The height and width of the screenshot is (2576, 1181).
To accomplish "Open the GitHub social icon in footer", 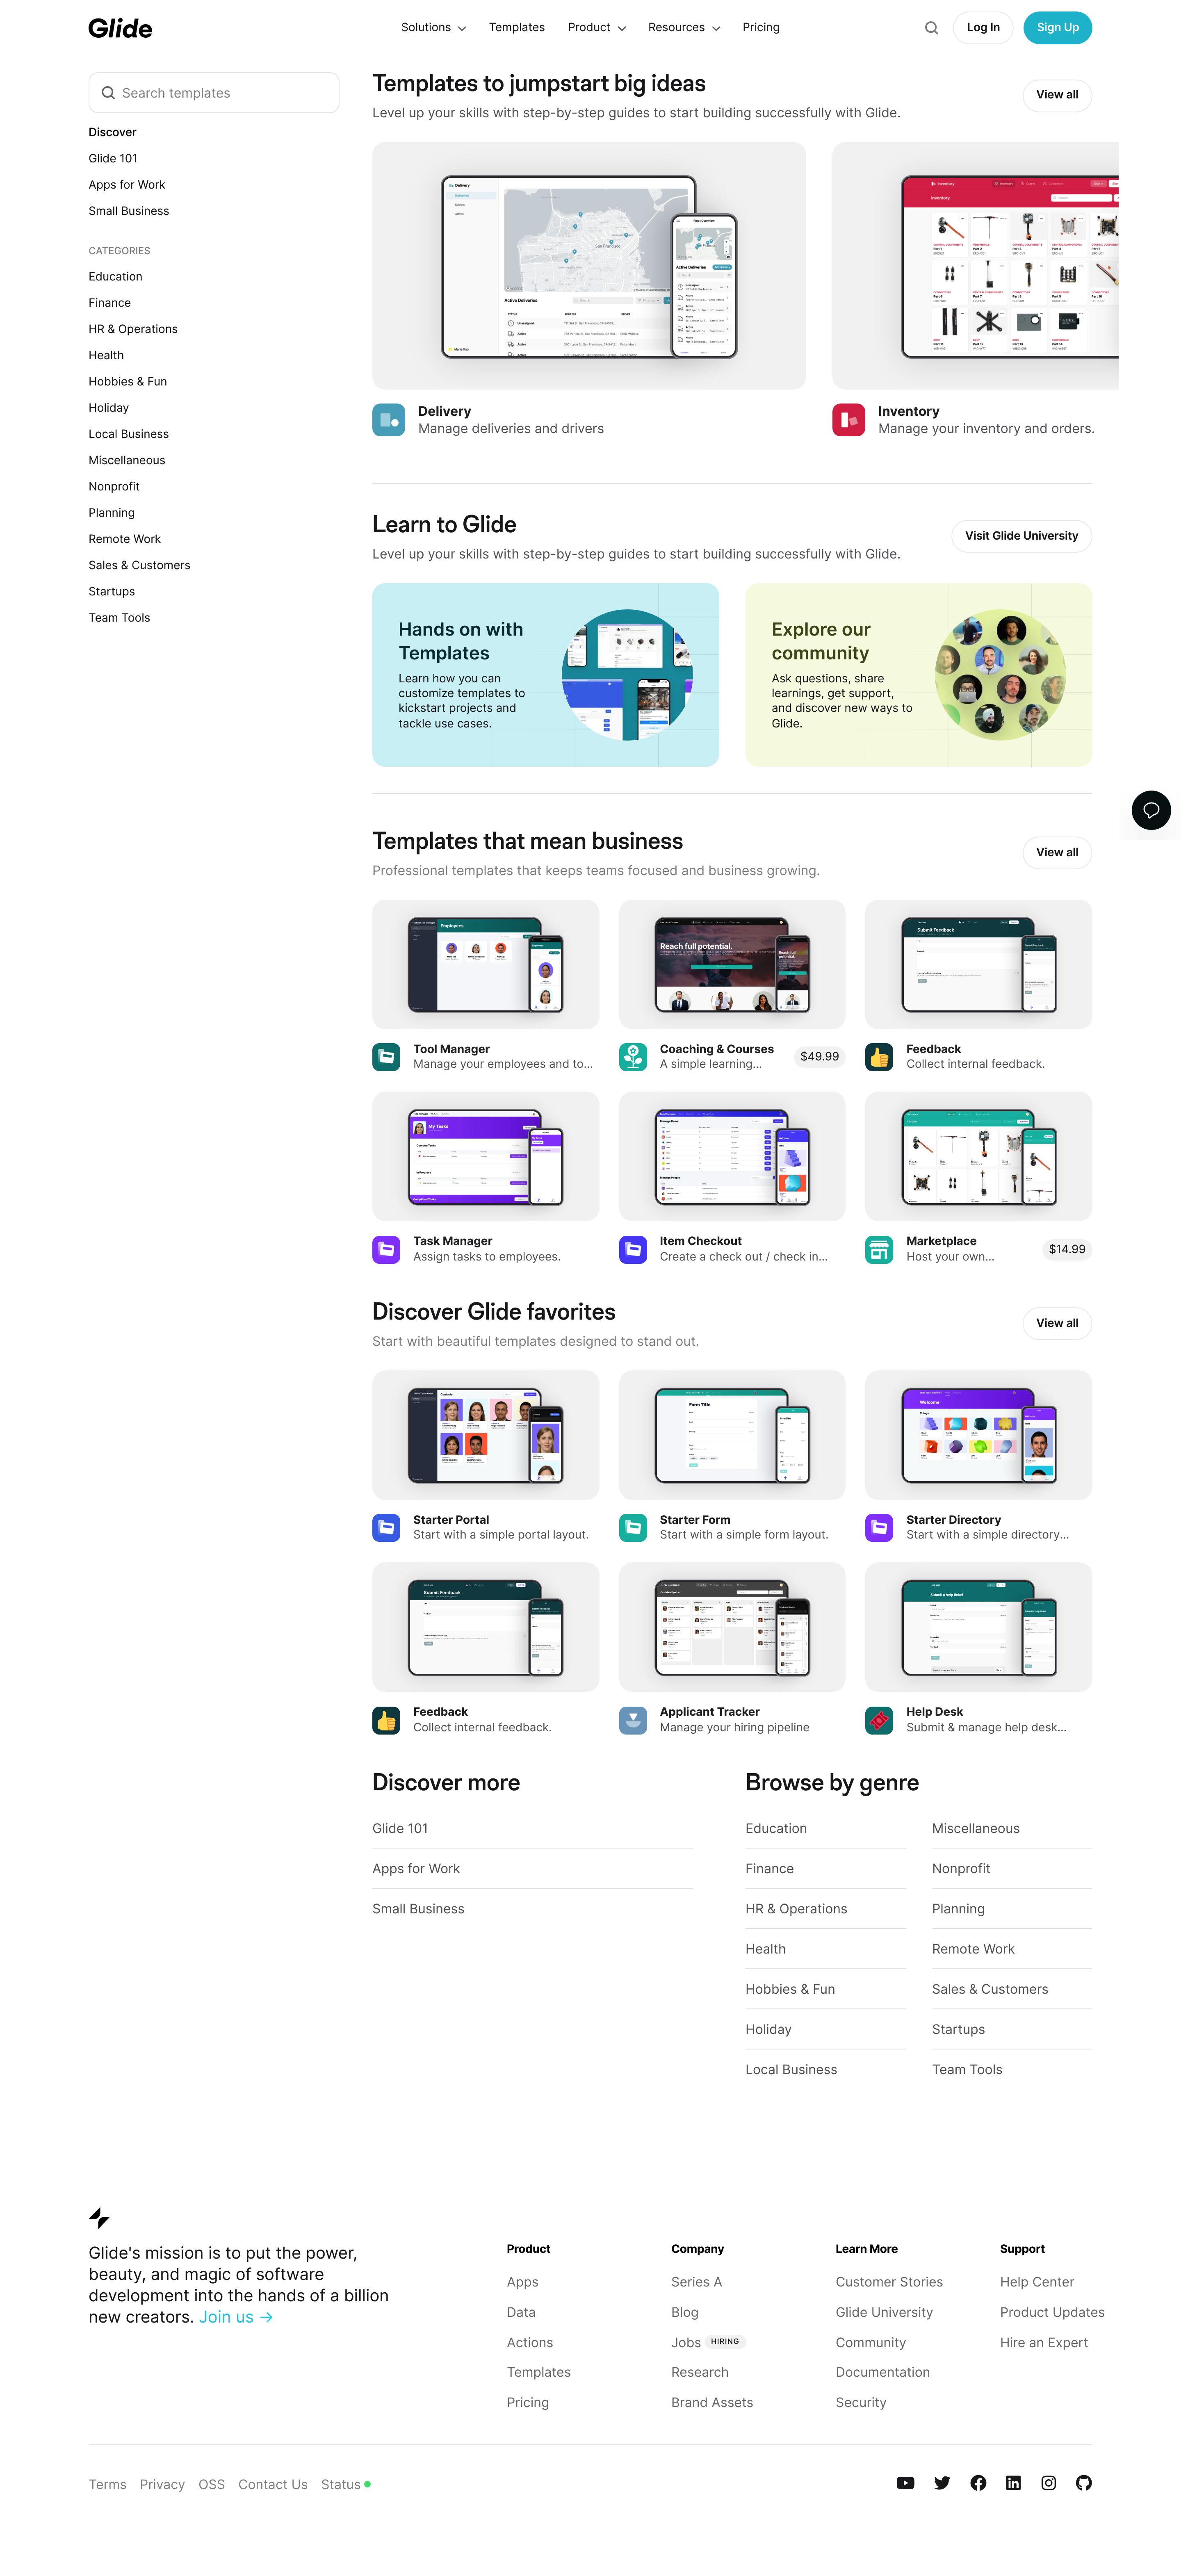I will 1084,2483.
